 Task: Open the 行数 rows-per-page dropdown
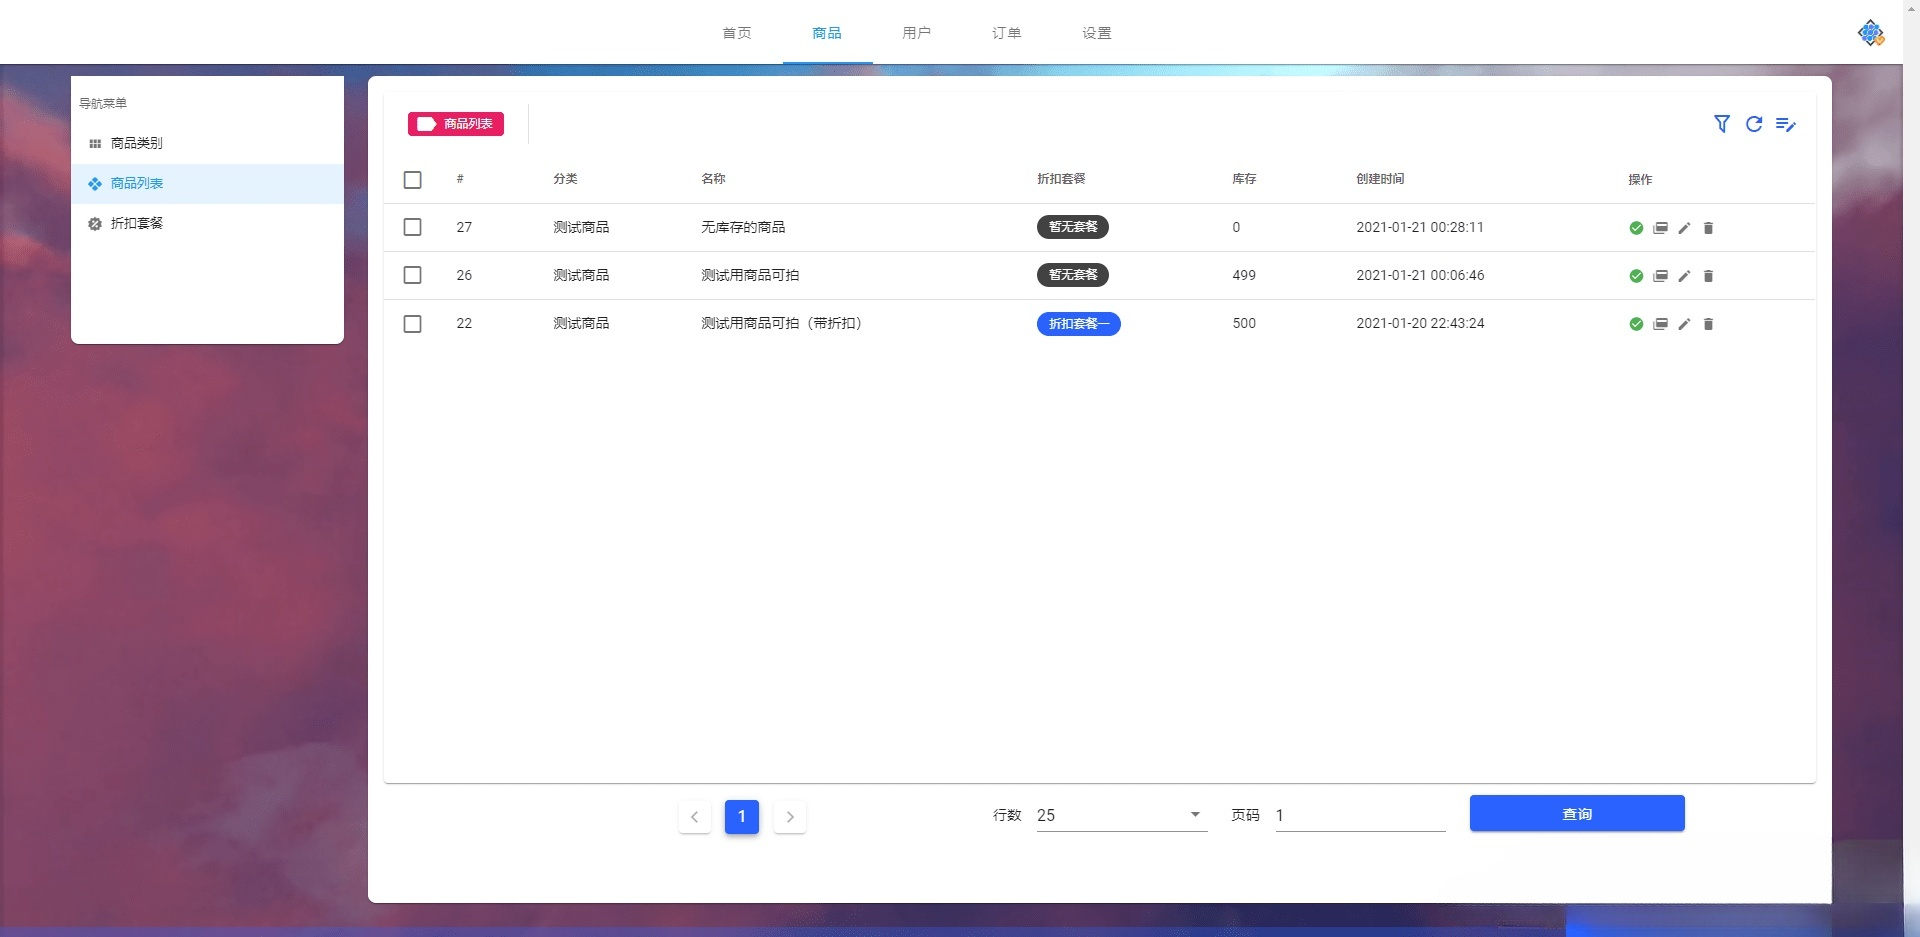click(x=1117, y=815)
